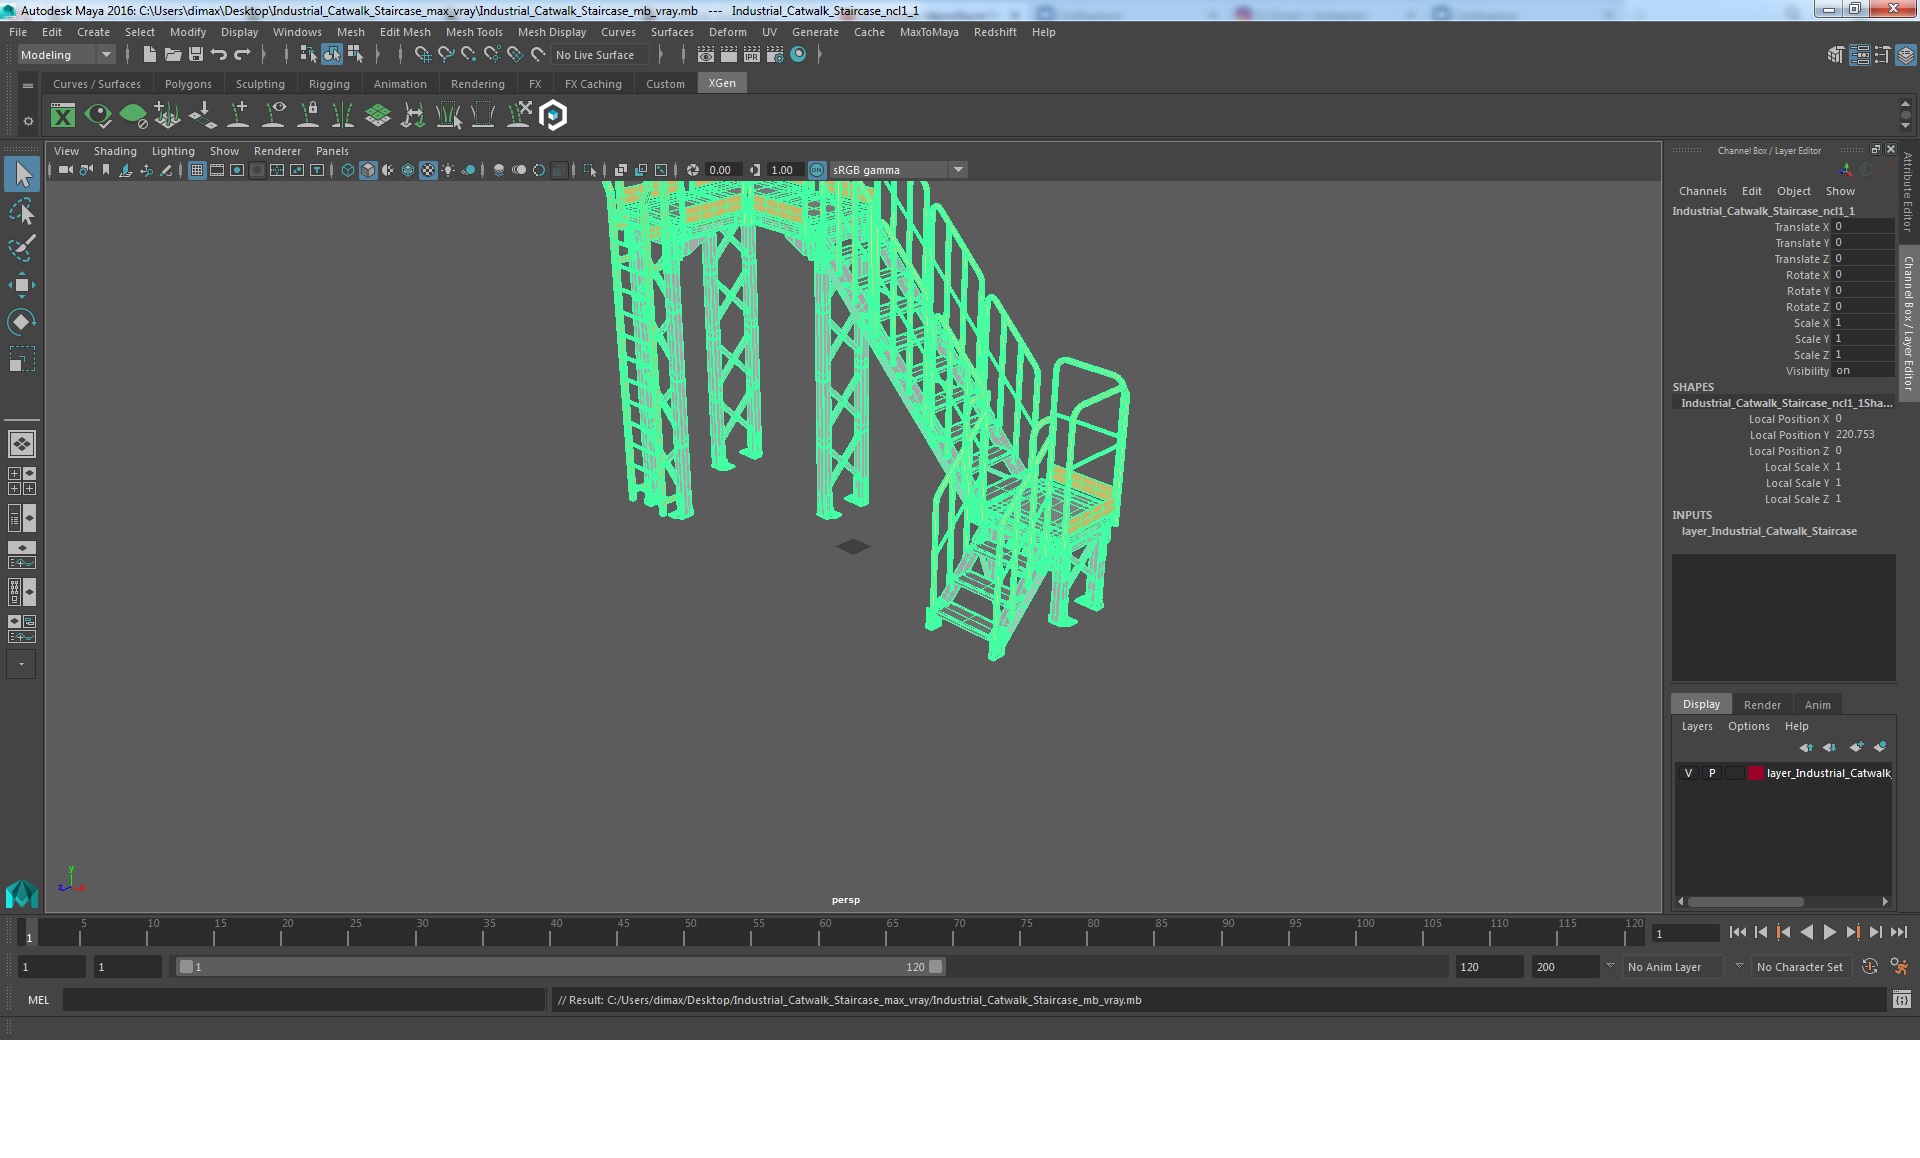Screen dimensions: 1920x1158
Task: Open the sRGB gamma dropdown arrow
Action: 958,170
